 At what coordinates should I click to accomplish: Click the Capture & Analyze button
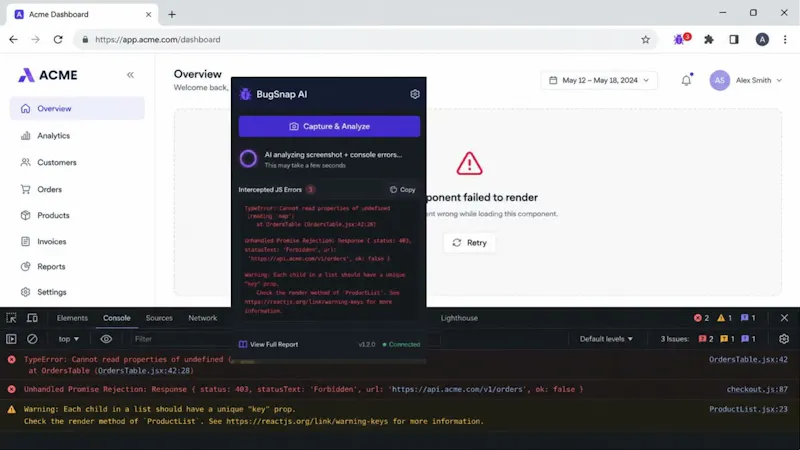[329, 126]
